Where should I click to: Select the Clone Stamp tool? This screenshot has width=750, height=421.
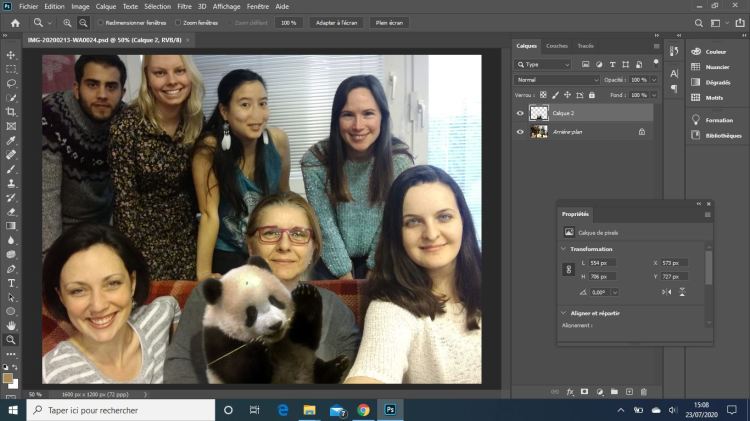(11, 183)
